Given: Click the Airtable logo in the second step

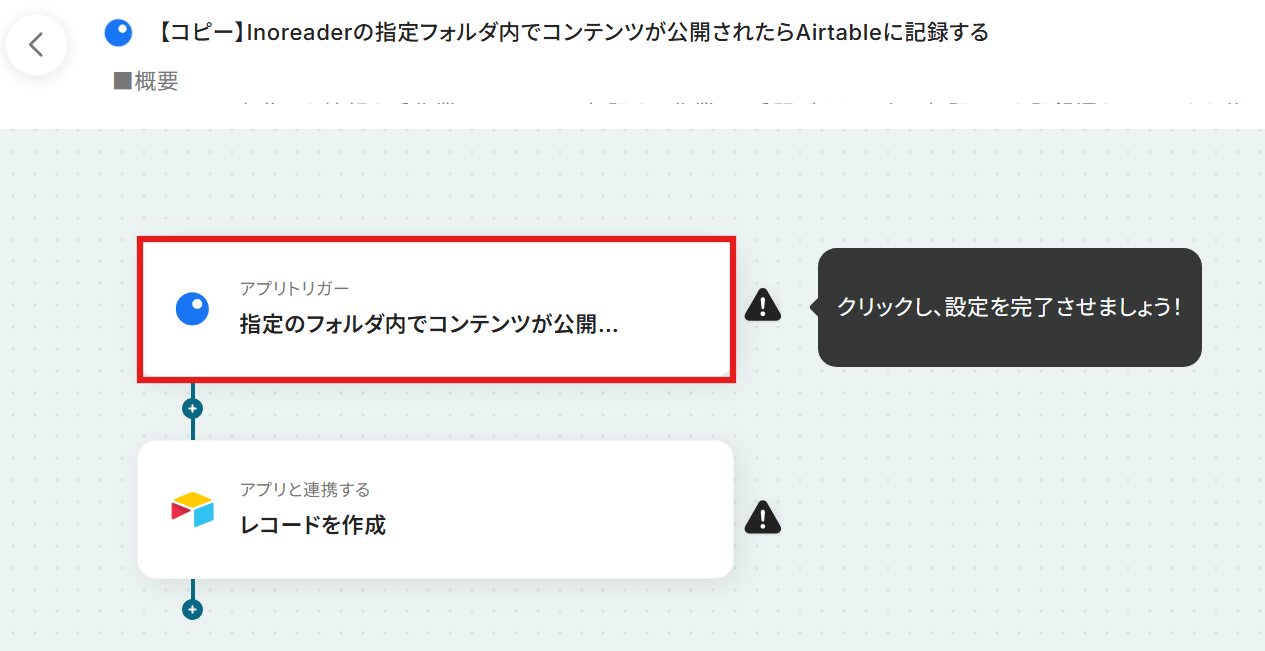Looking at the screenshot, I should (x=192, y=510).
